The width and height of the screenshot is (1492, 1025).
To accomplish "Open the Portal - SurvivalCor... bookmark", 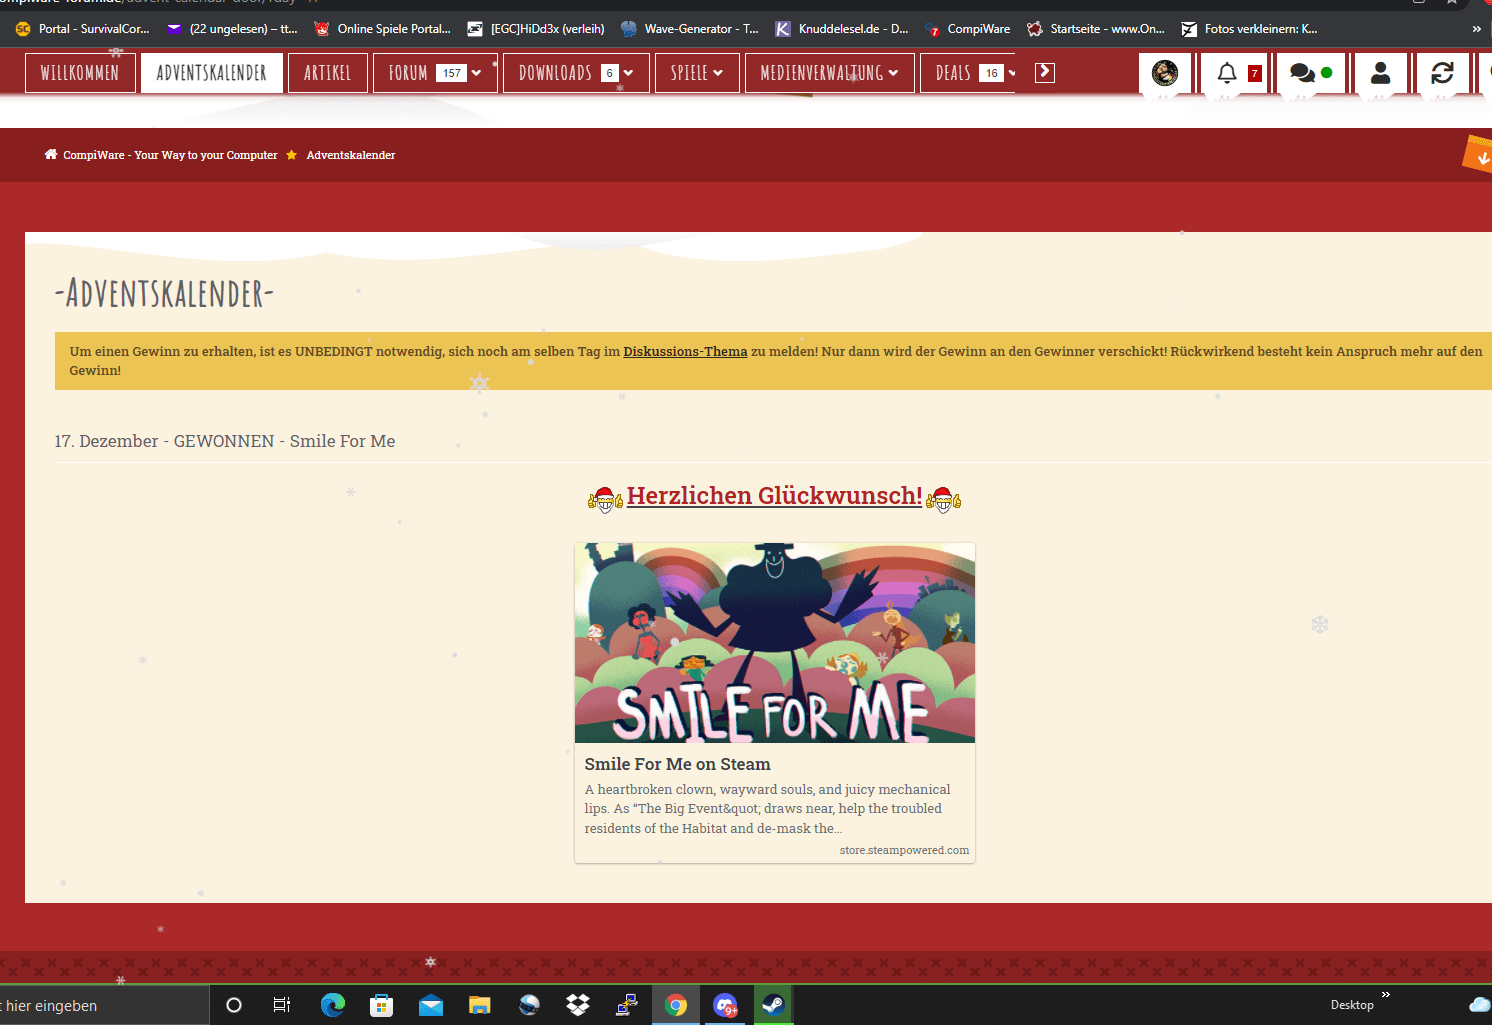I will (x=82, y=29).
